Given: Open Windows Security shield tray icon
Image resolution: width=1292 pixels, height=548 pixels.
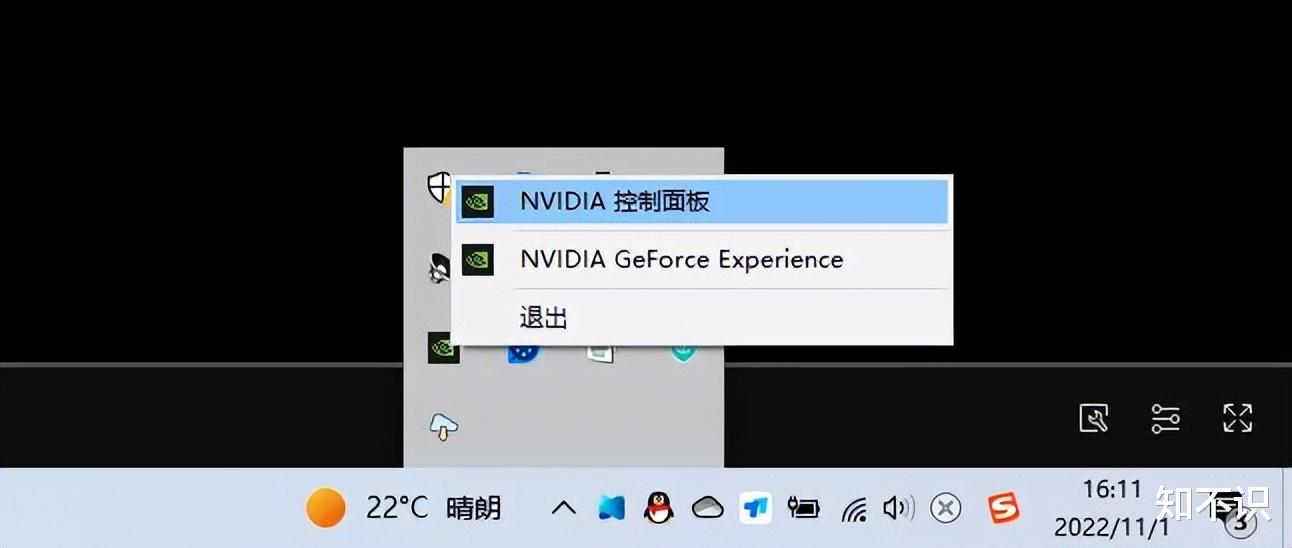Looking at the screenshot, I should (440, 186).
